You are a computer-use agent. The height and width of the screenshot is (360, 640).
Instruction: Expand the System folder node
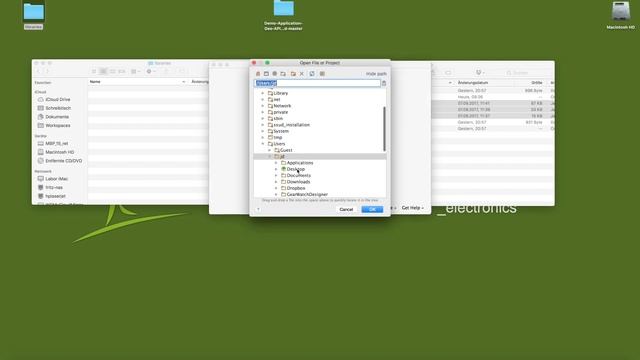pos(263,131)
